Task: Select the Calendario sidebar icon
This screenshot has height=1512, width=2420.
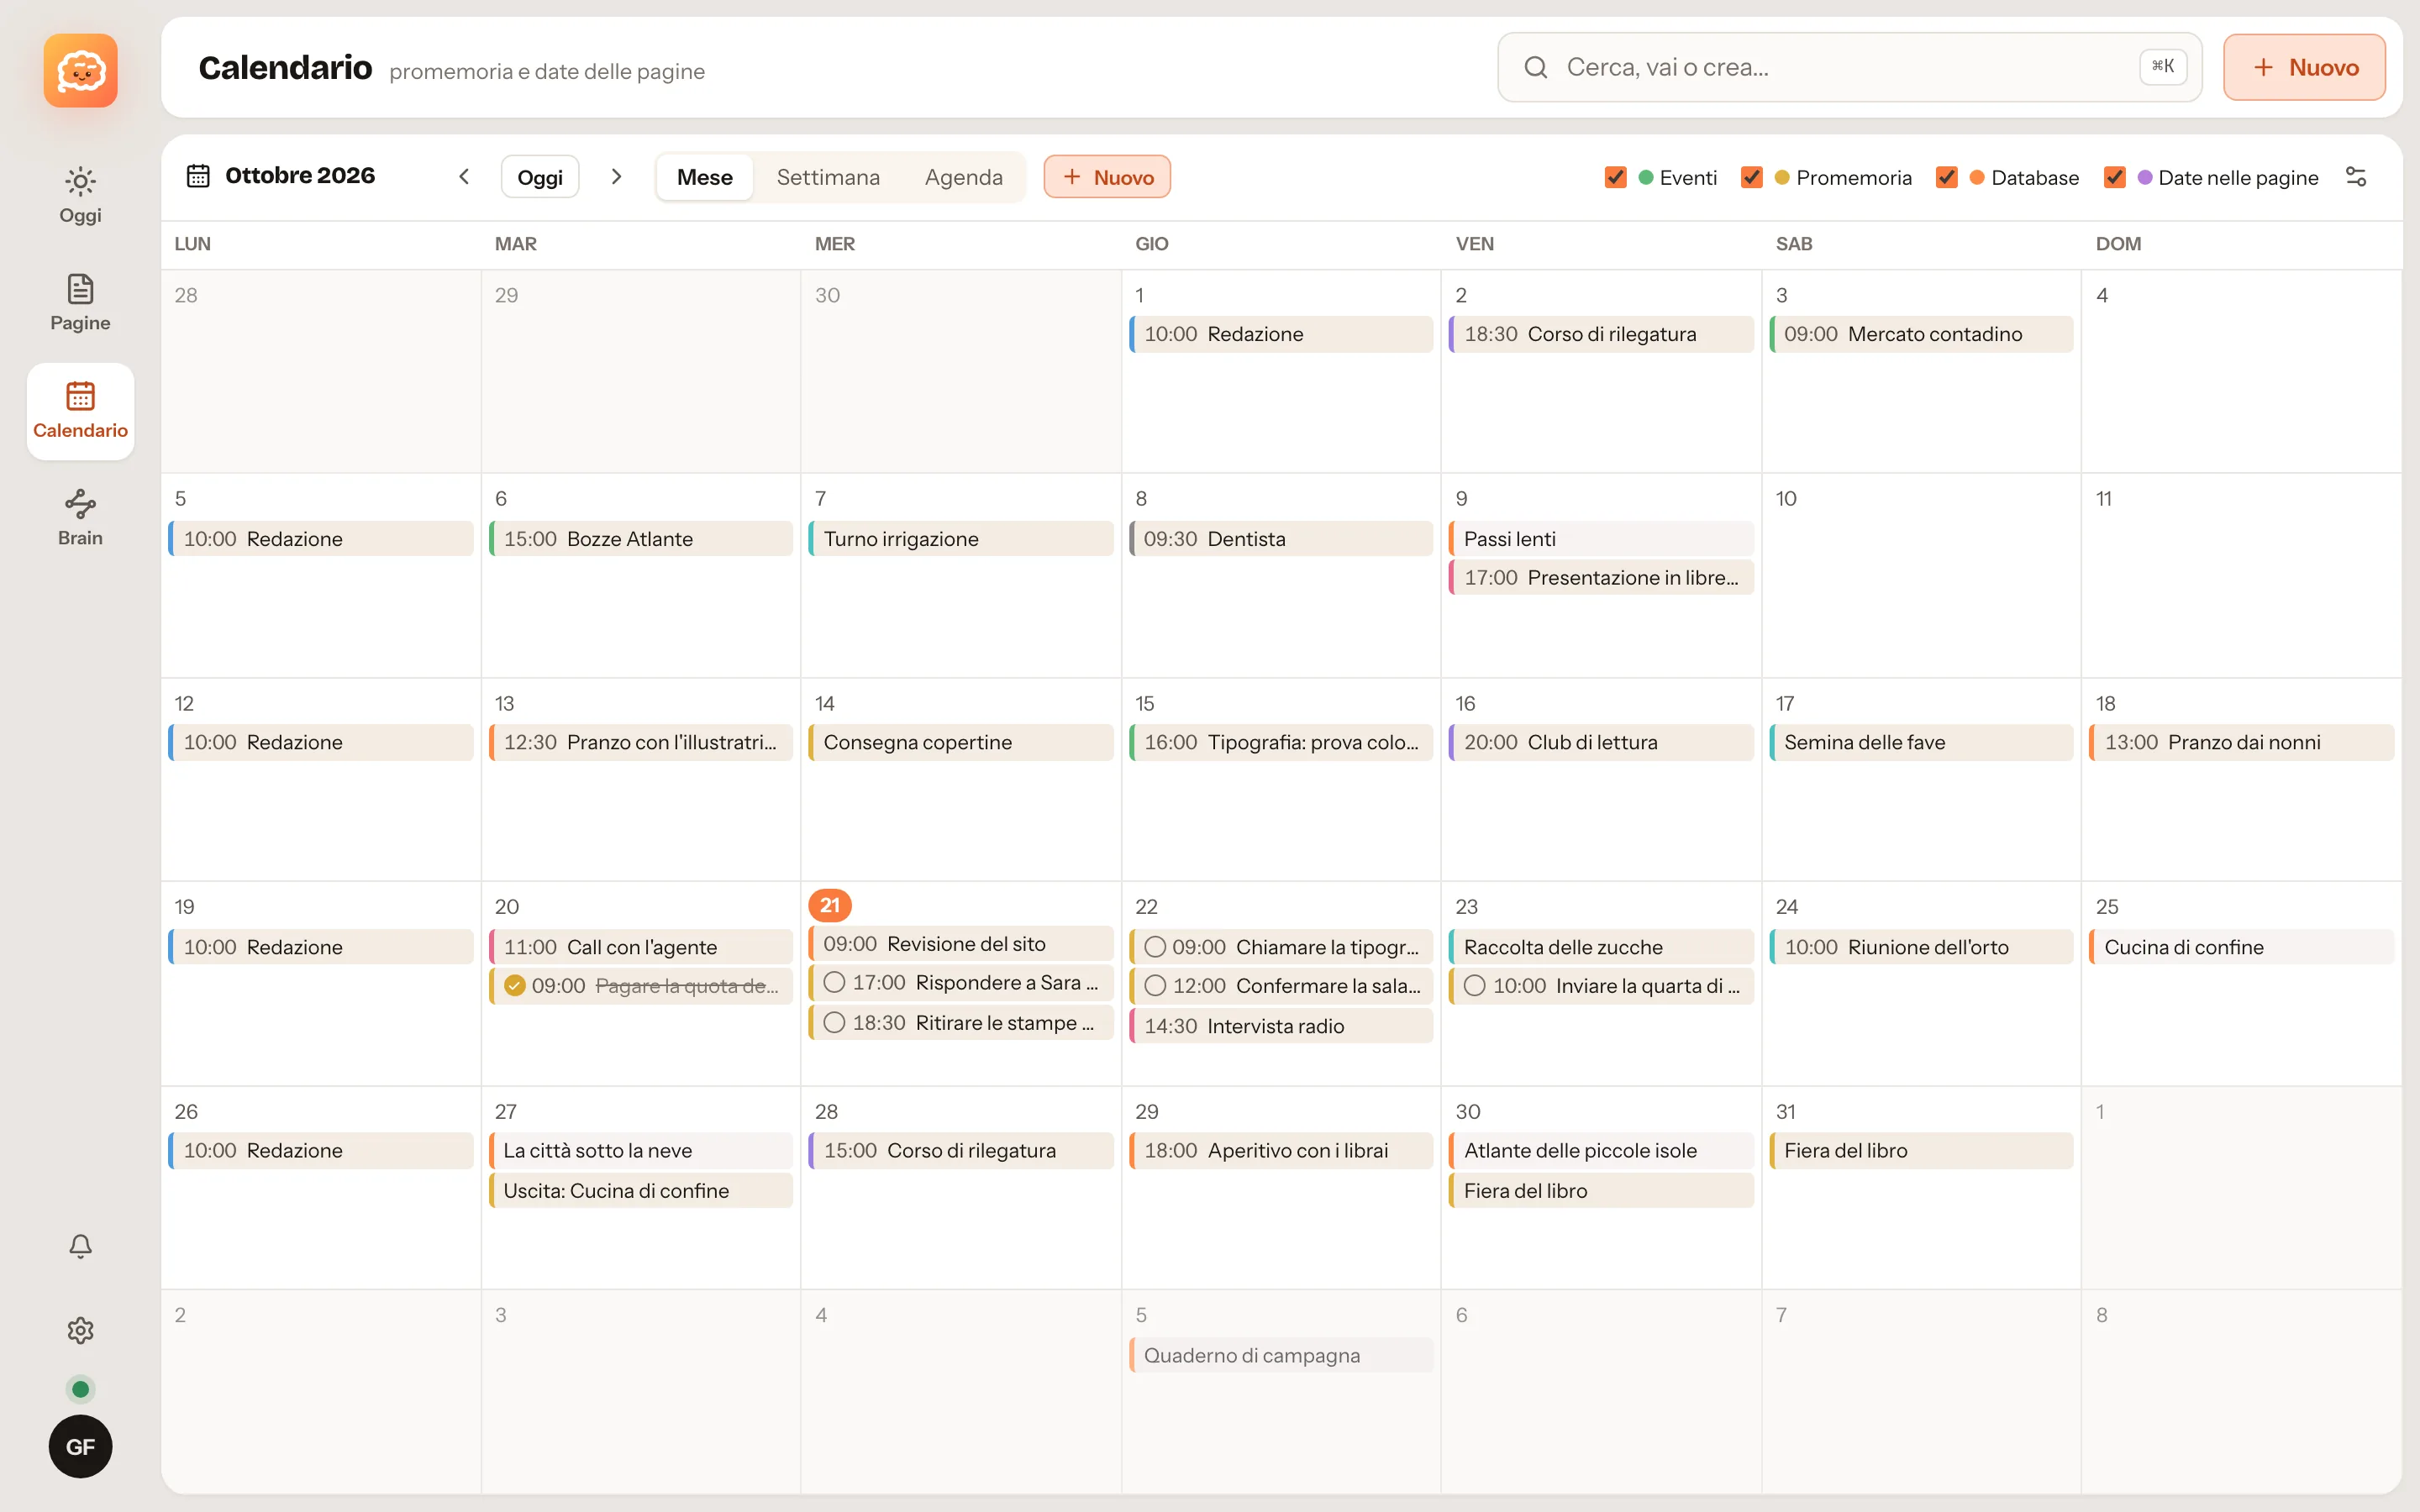Action: coord(80,396)
